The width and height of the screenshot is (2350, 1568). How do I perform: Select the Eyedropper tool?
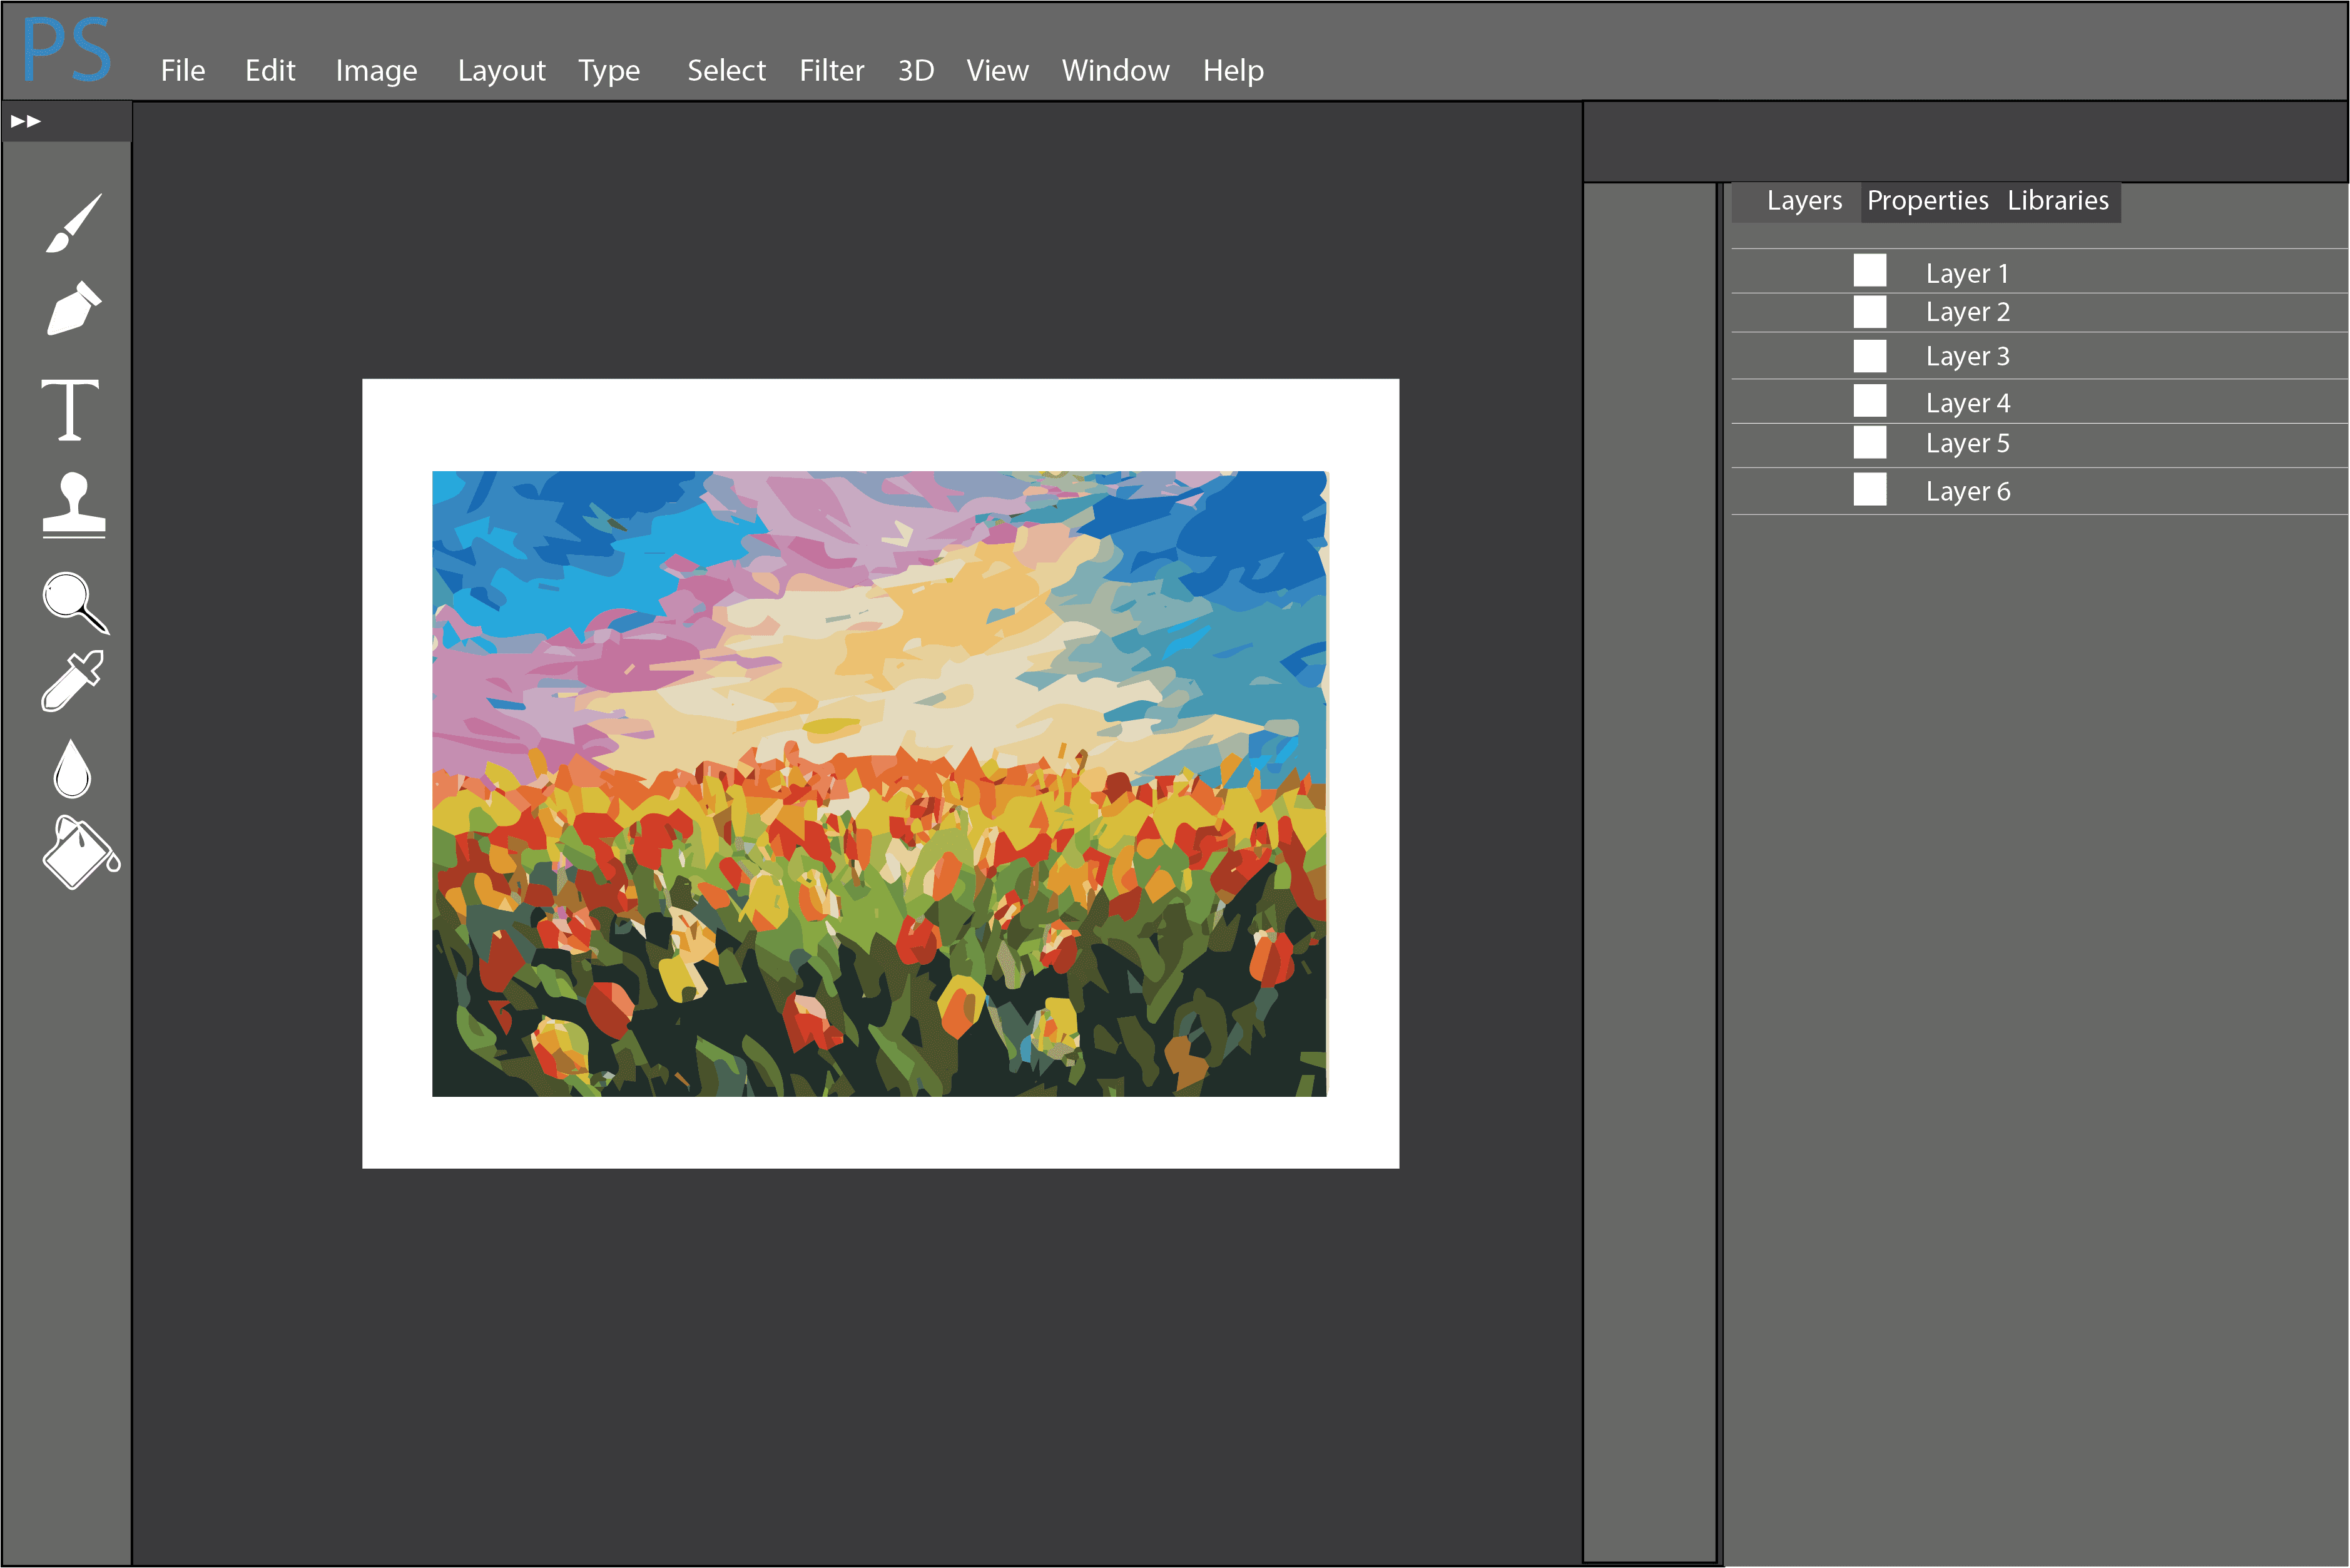[x=73, y=681]
